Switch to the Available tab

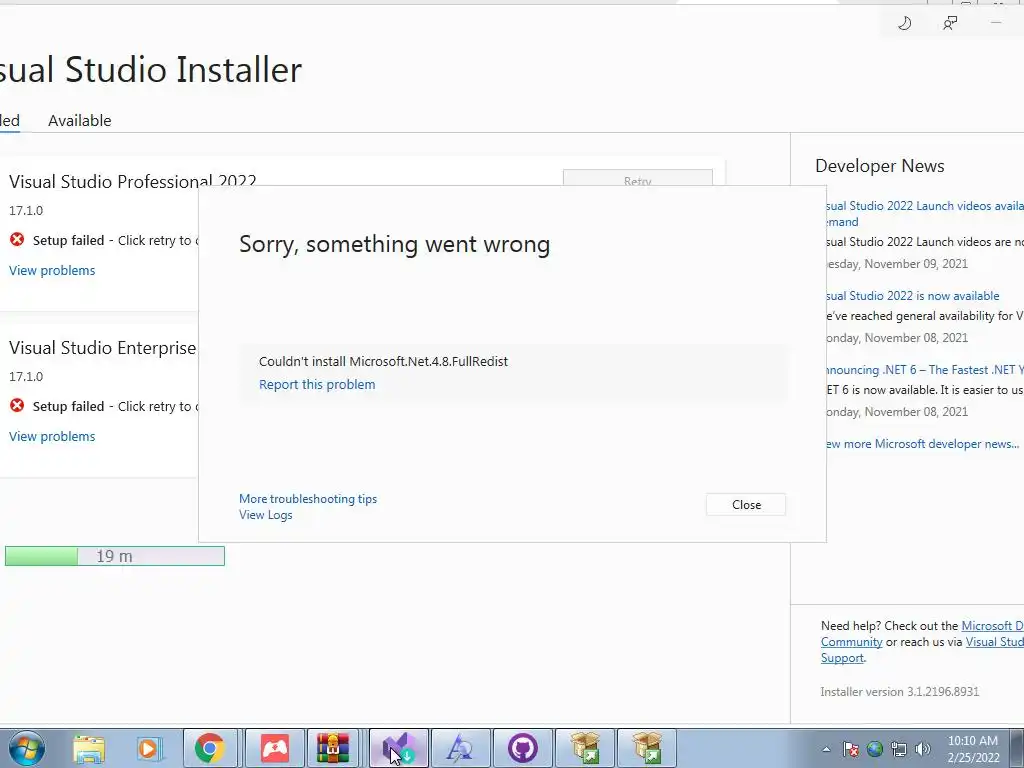pyautogui.click(x=80, y=121)
